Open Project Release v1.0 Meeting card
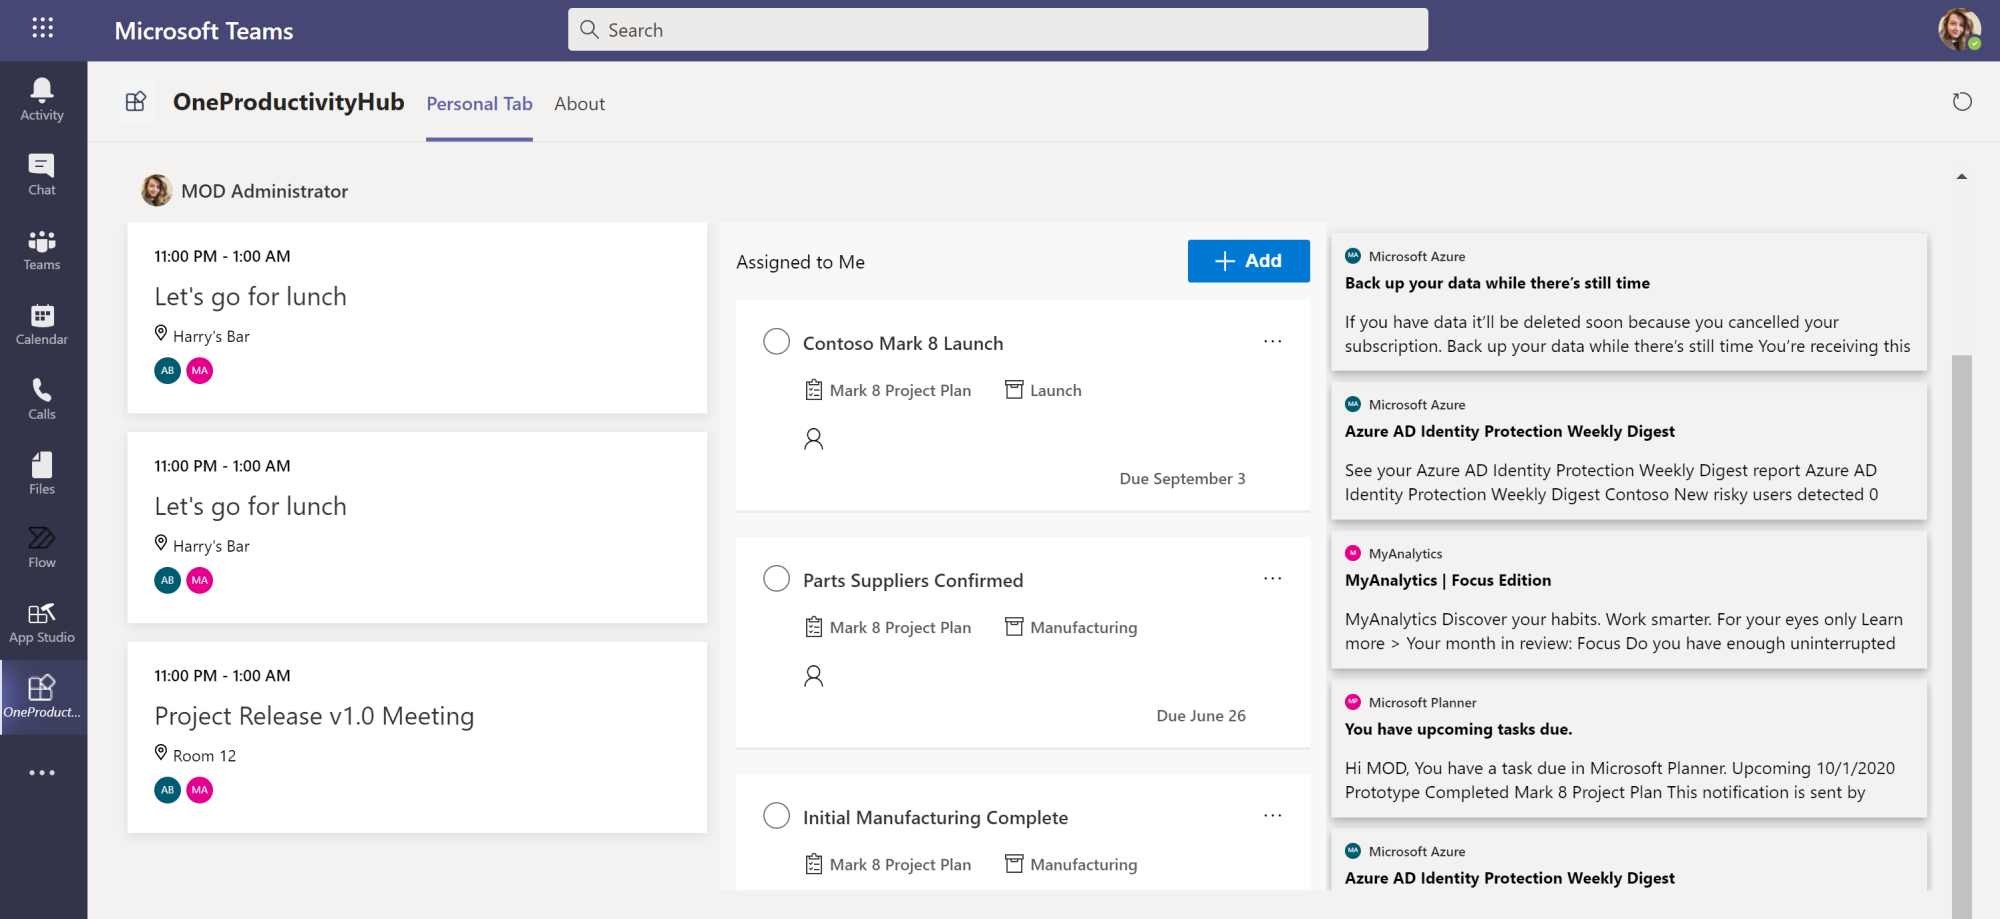2000x919 pixels. [x=417, y=738]
